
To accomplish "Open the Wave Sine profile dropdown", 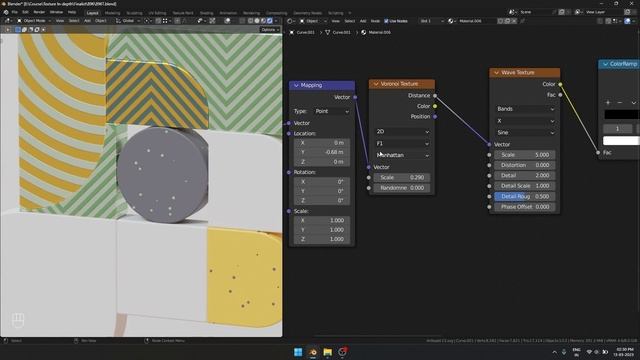I will pos(525,133).
